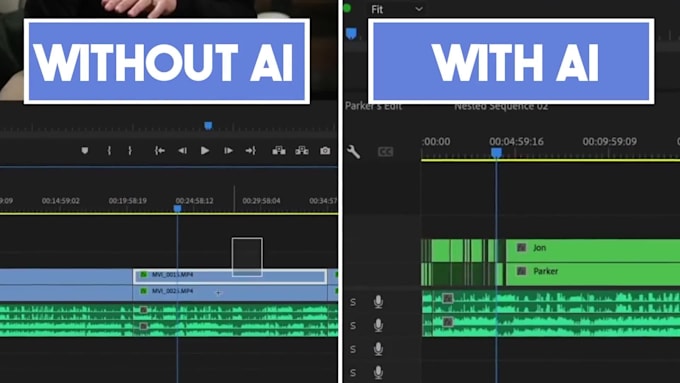This screenshot has height=383, width=680.
Task: Click fx badge on the white-outlined clip
Action: click(144, 275)
